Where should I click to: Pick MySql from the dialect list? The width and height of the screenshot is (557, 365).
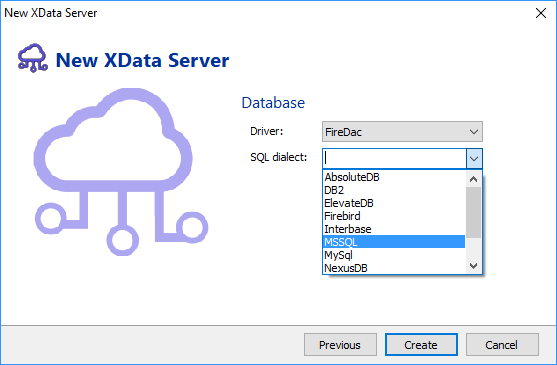(x=394, y=255)
